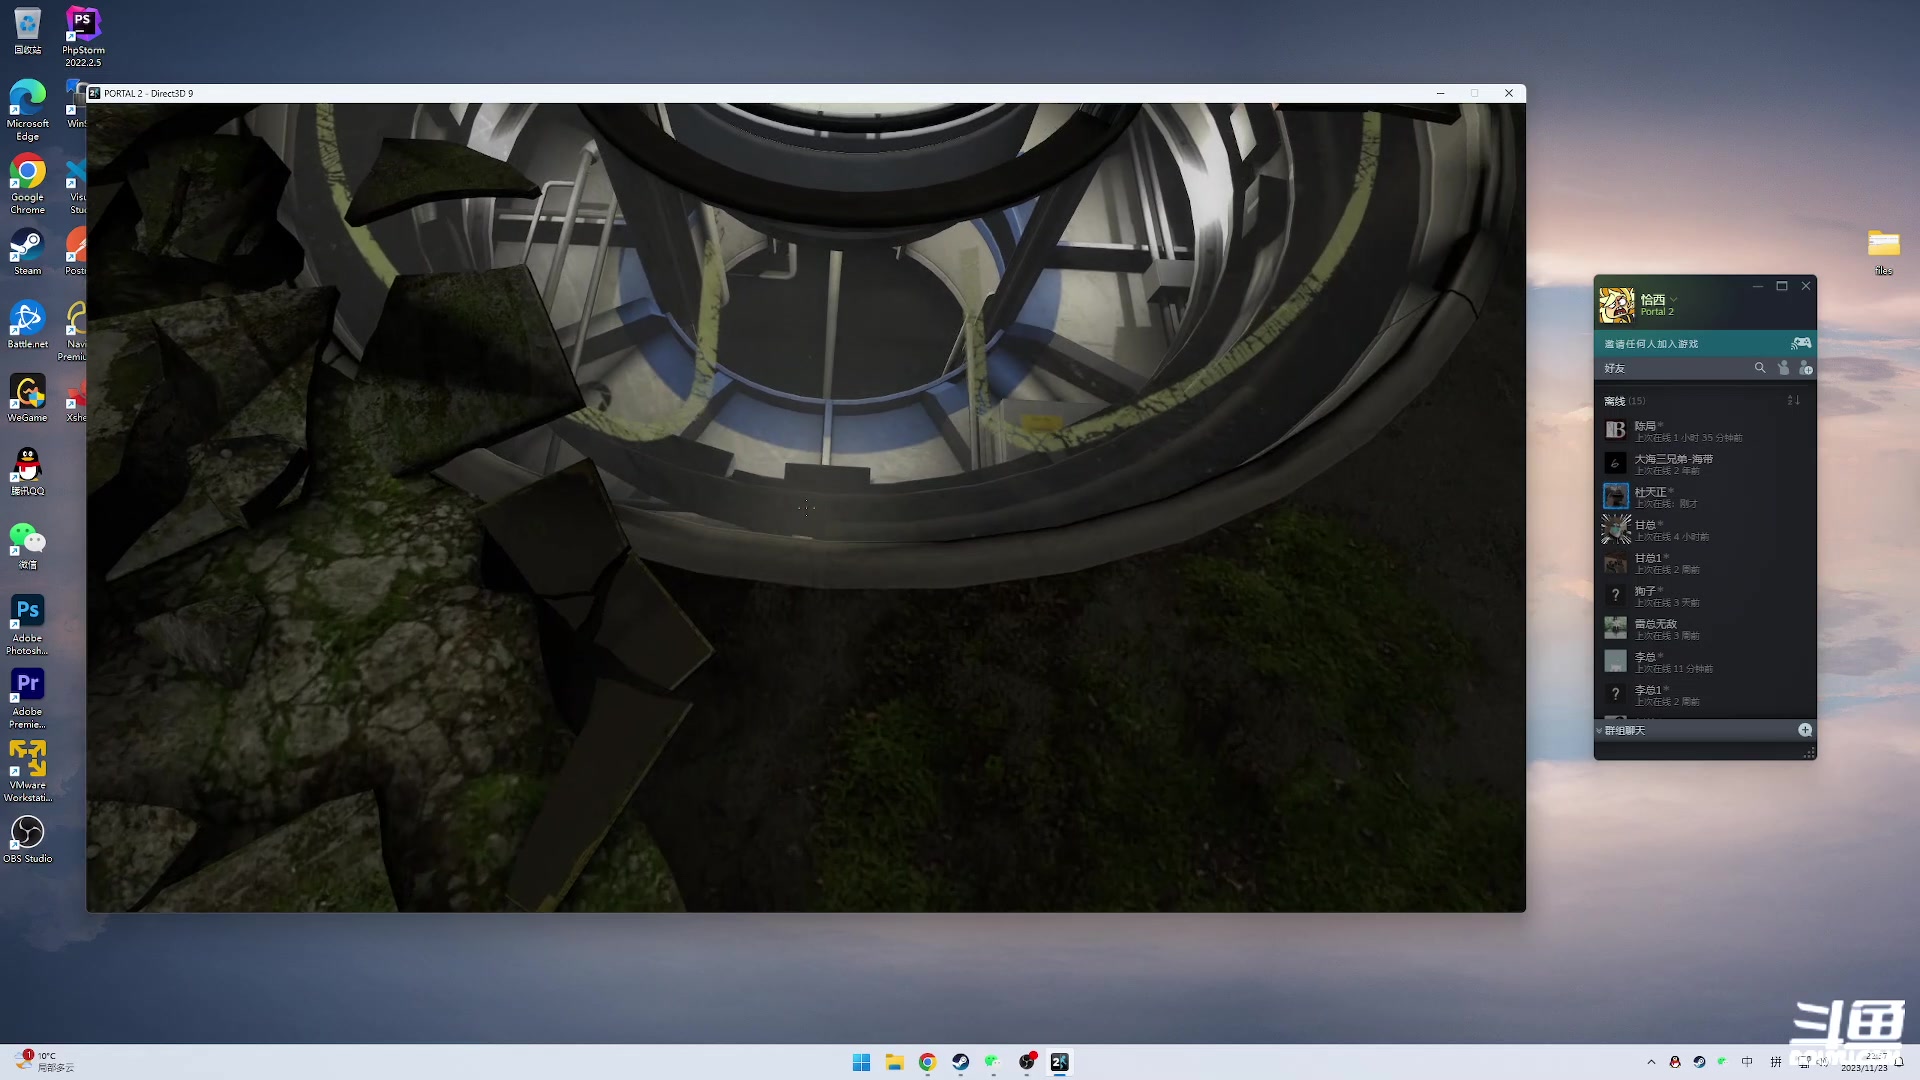Viewport: 1920px width, 1080px height.
Task: Collapse the 离线 (15) friends group
Action: click(1624, 401)
